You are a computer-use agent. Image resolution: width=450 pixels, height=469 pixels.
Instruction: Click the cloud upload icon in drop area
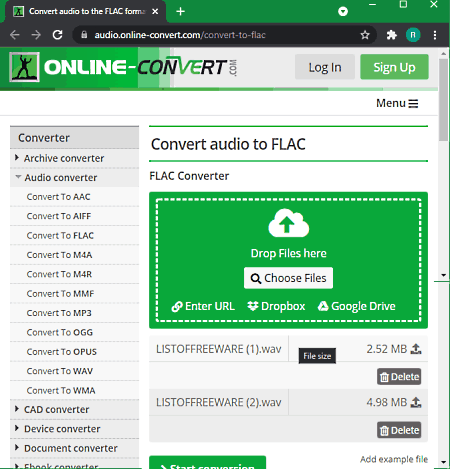click(x=289, y=223)
